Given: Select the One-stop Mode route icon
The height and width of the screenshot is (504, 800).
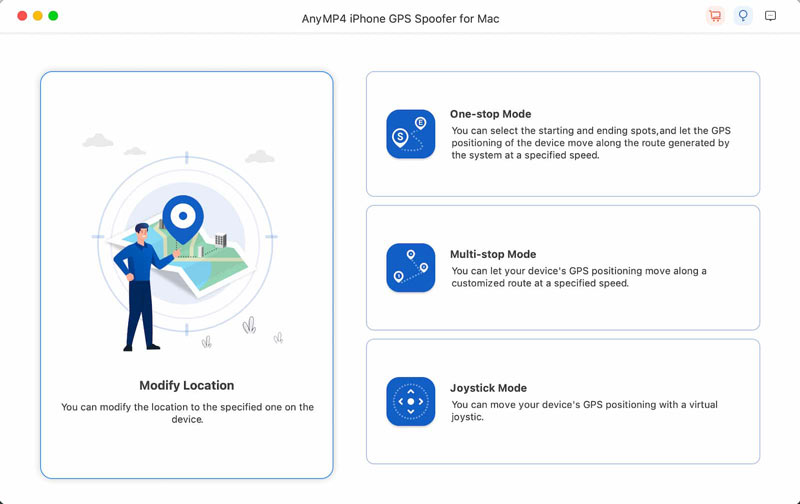Looking at the screenshot, I should tap(411, 134).
